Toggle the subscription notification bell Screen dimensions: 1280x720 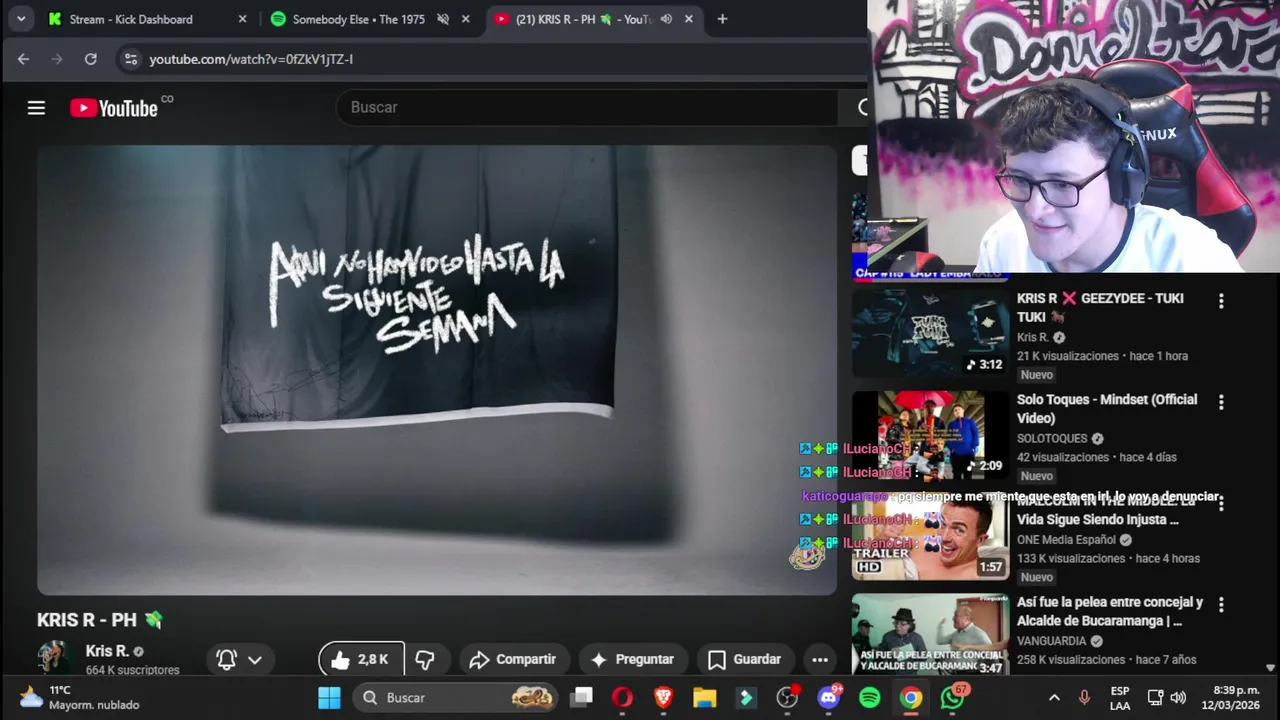227,659
